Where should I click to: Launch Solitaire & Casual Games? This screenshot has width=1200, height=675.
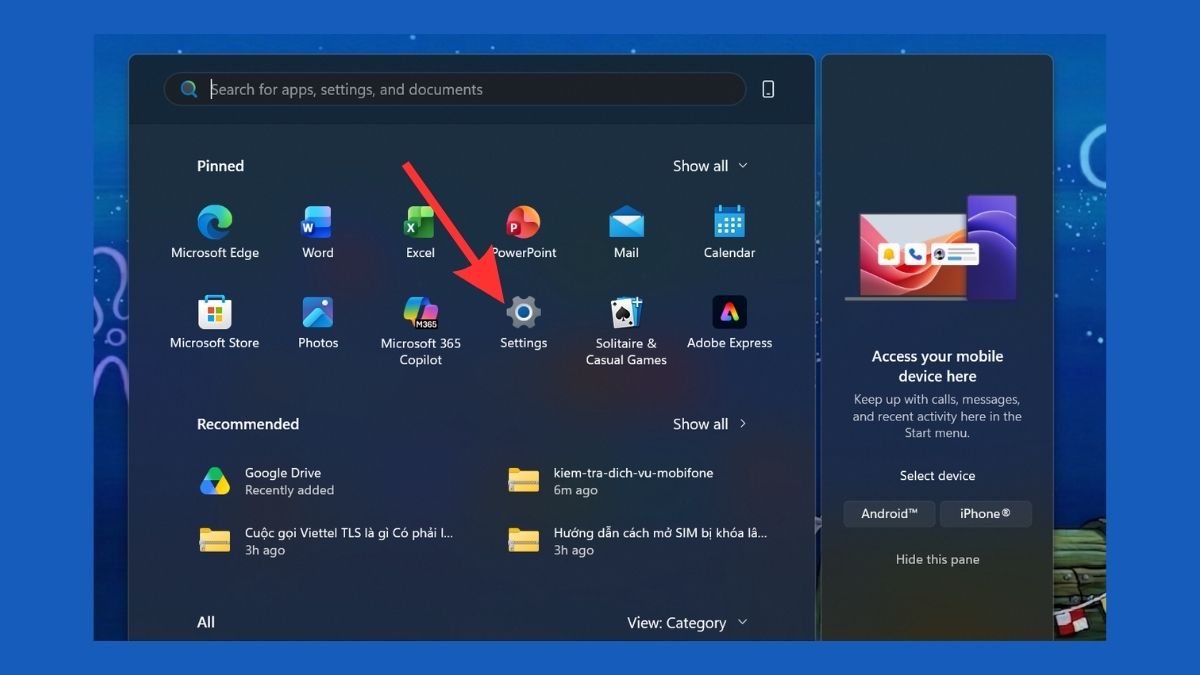click(626, 312)
